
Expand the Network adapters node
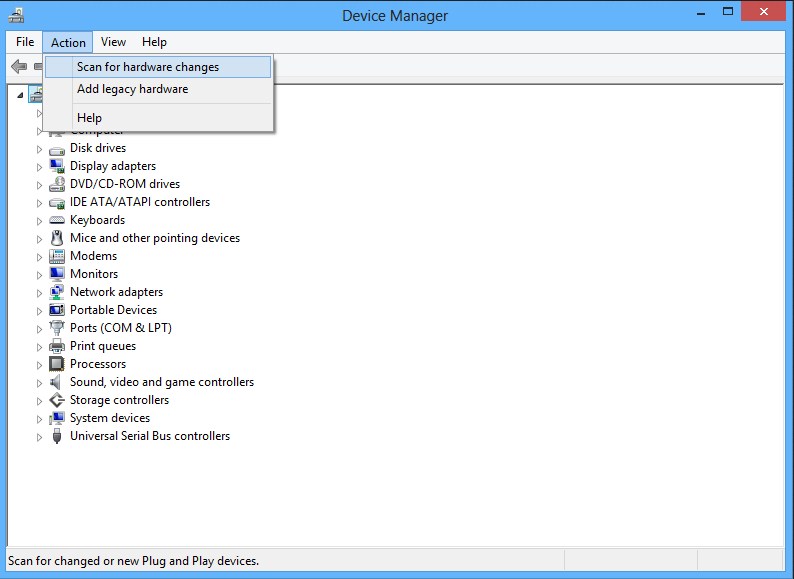pyautogui.click(x=39, y=293)
